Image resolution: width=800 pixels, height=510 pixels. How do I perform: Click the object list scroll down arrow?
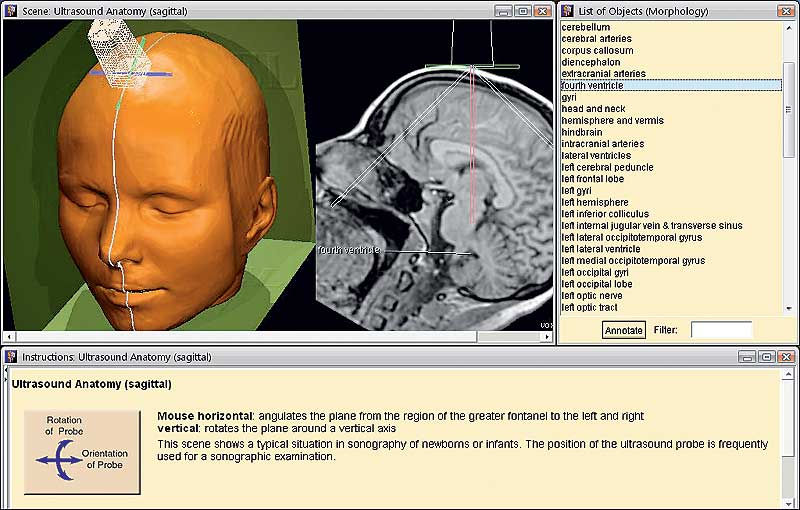pyautogui.click(x=789, y=308)
